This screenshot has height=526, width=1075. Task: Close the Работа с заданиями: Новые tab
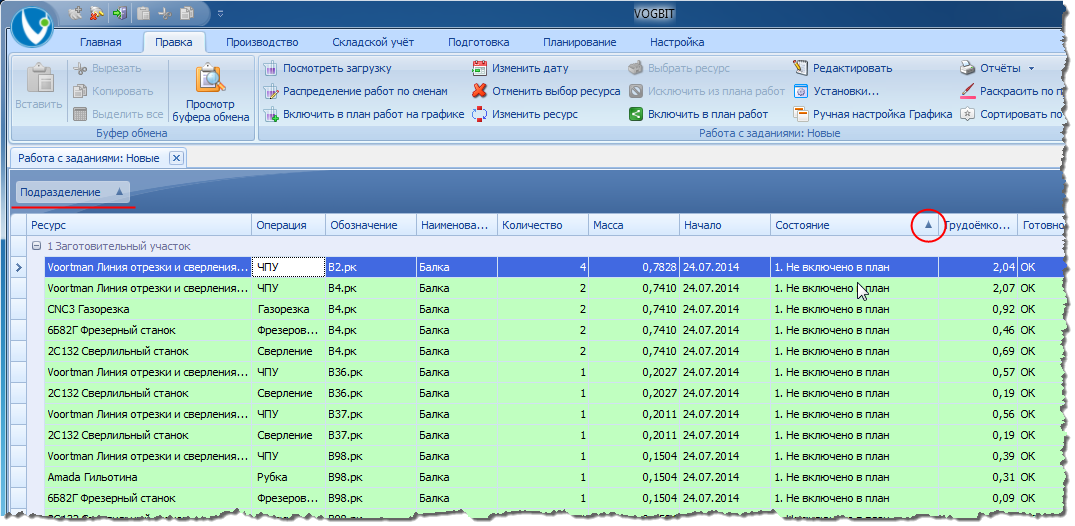pyautogui.click(x=176, y=158)
